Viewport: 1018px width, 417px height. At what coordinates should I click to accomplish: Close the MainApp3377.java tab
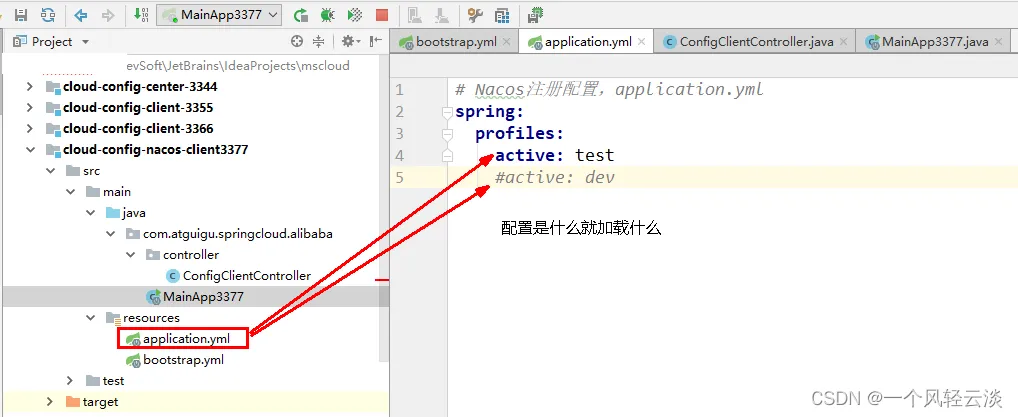999,42
